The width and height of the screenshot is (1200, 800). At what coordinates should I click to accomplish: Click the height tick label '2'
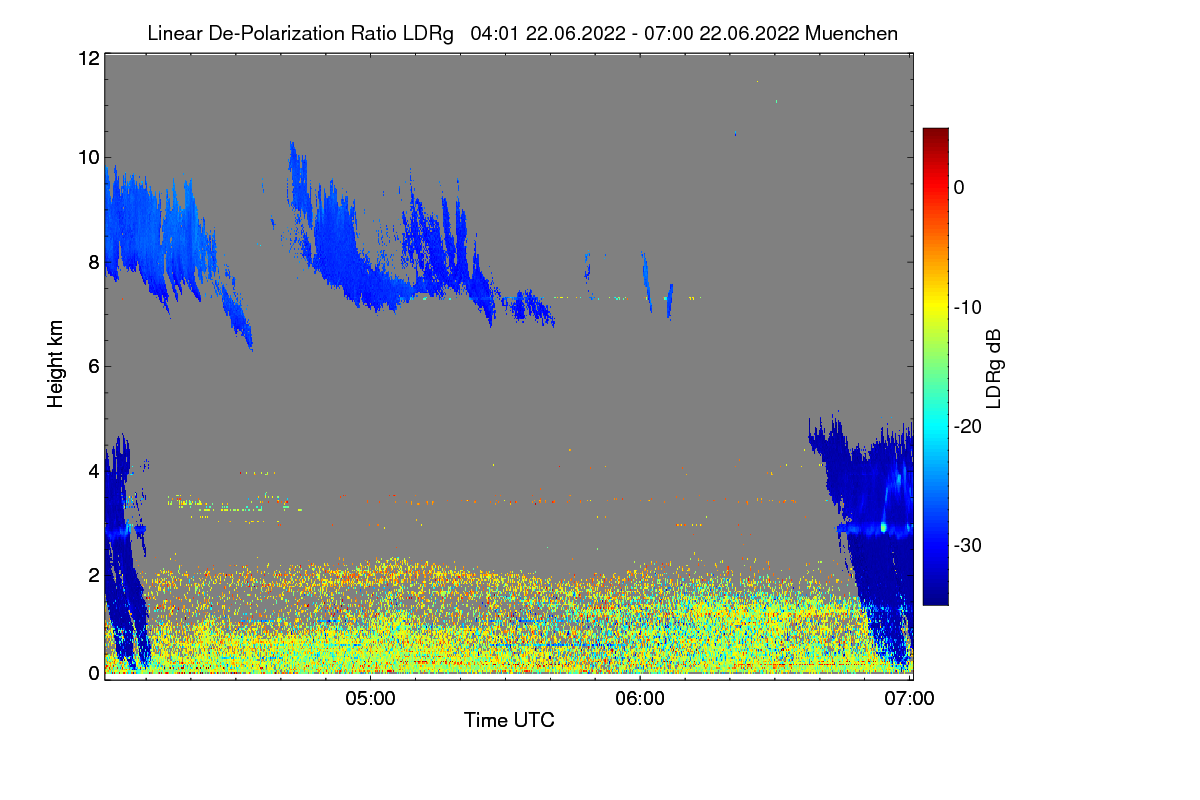point(93,574)
